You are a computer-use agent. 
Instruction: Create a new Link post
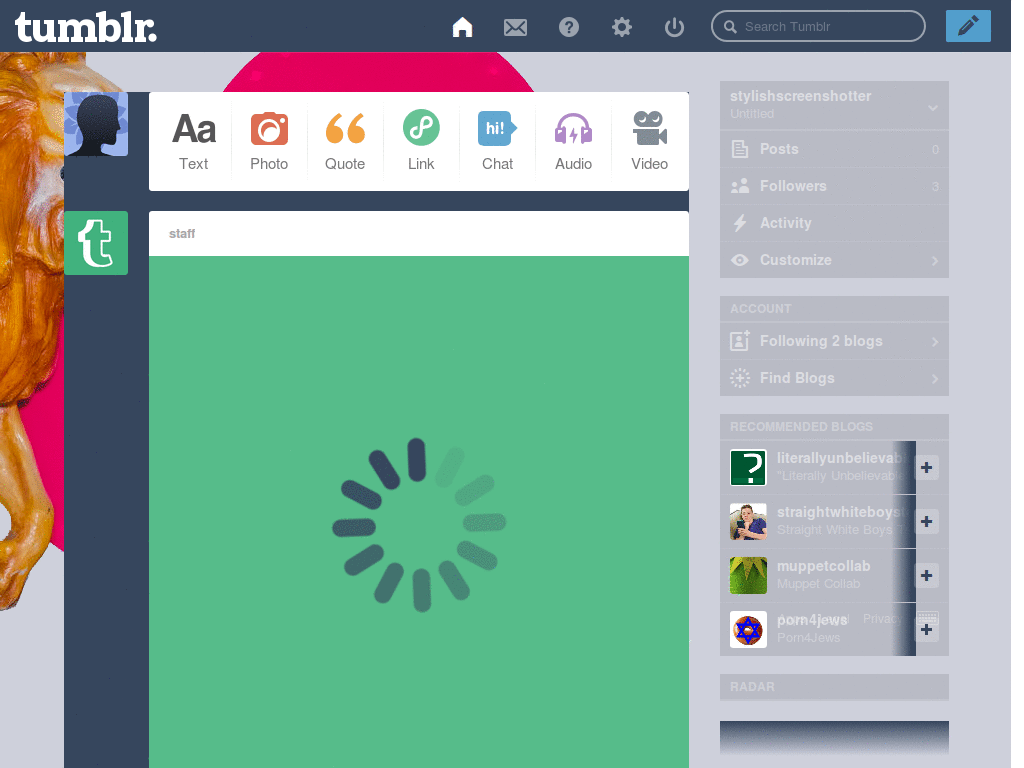421,141
